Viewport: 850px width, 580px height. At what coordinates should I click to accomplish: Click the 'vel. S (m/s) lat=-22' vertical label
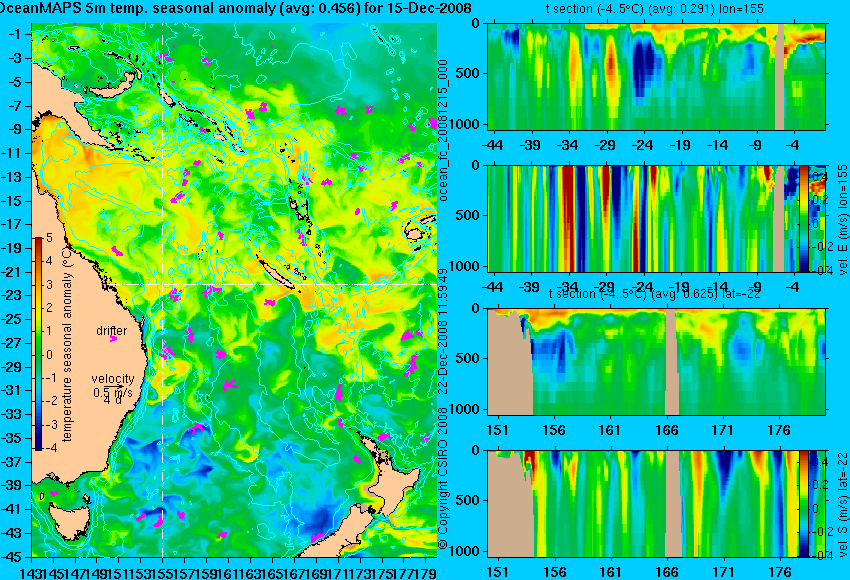click(x=843, y=505)
